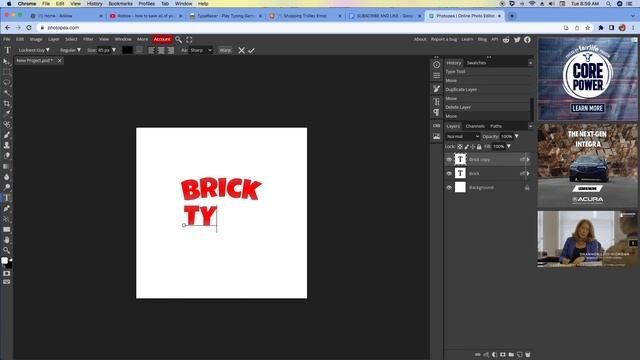The width and height of the screenshot is (640, 360).
Task: Select the Pen tool
Action: click(x=7, y=209)
